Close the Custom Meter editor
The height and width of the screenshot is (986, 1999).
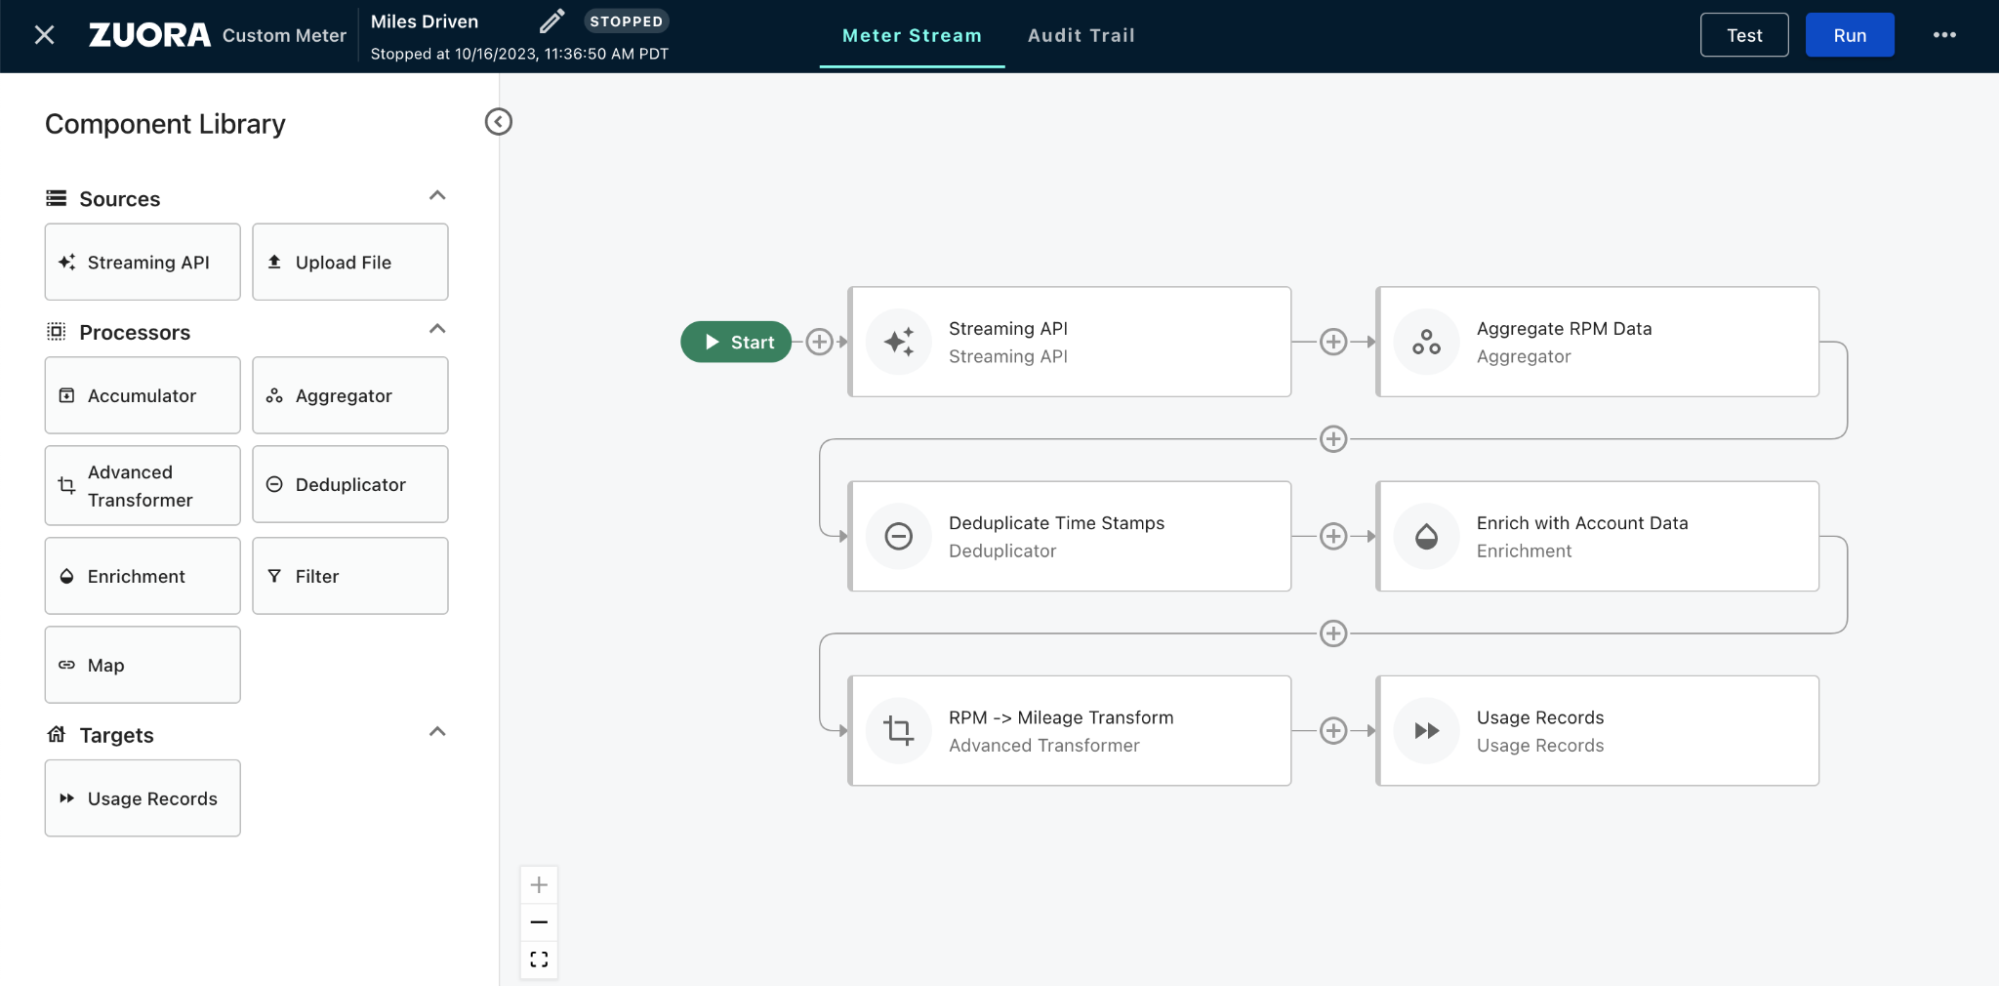[44, 35]
